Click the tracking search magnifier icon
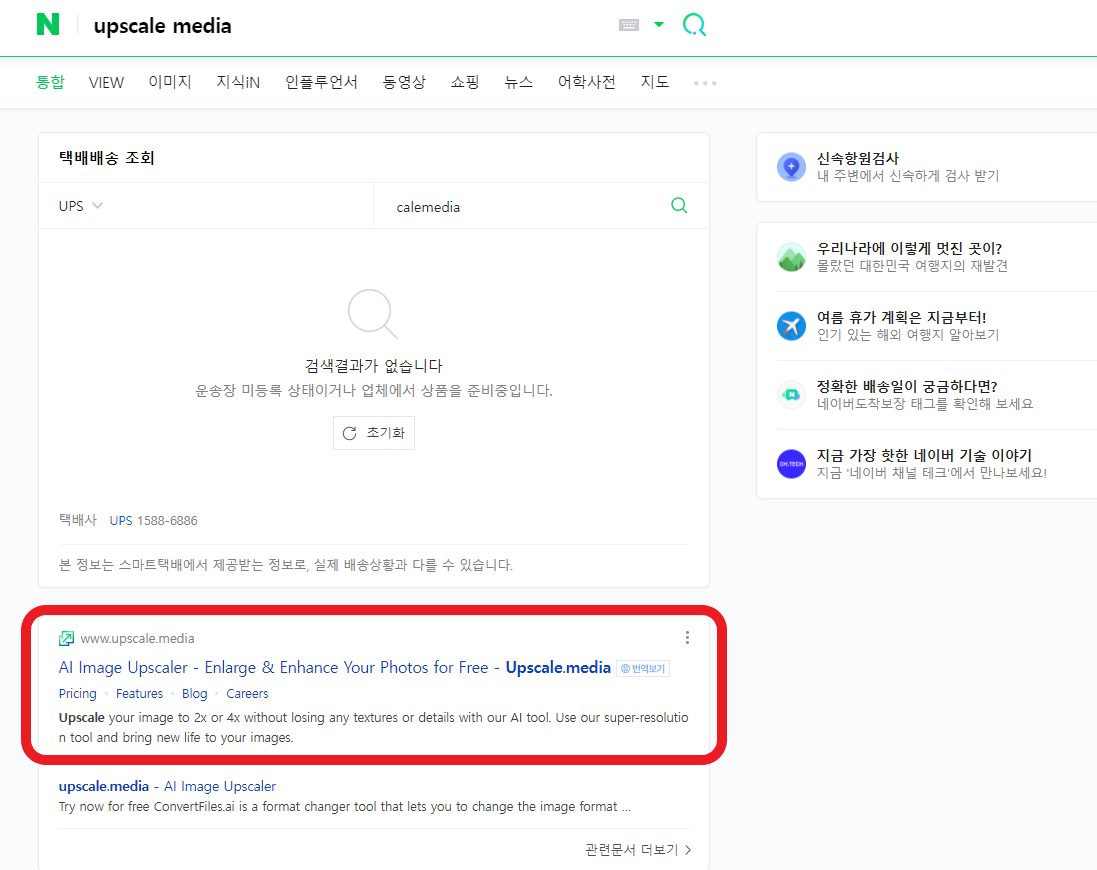This screenshot has height=870, width=1097. (679, 205)
